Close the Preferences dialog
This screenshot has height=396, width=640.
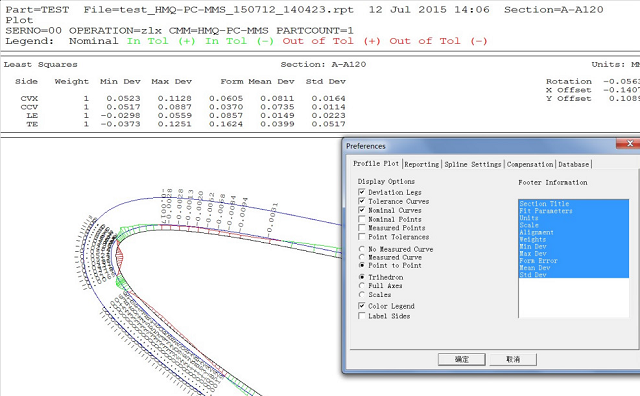click(x=629, y=143)
